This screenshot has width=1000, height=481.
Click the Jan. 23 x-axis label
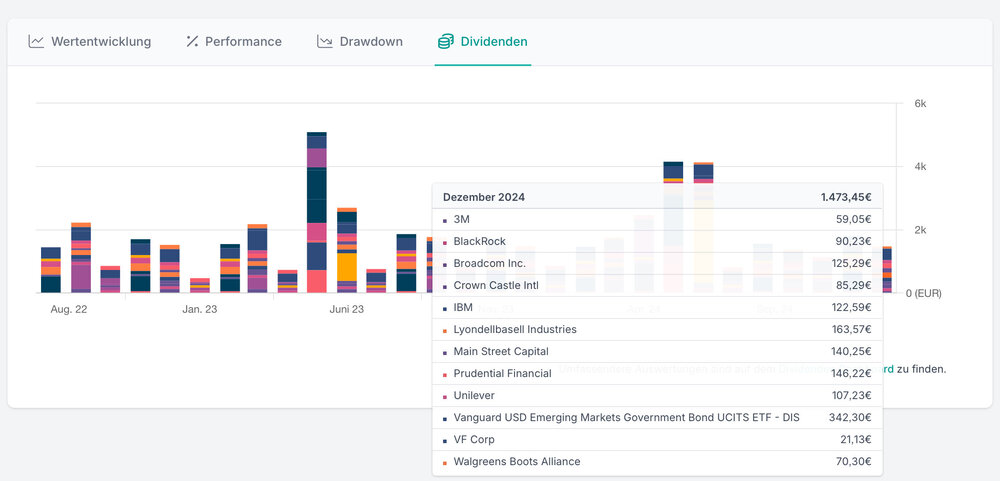coord(200,310)
